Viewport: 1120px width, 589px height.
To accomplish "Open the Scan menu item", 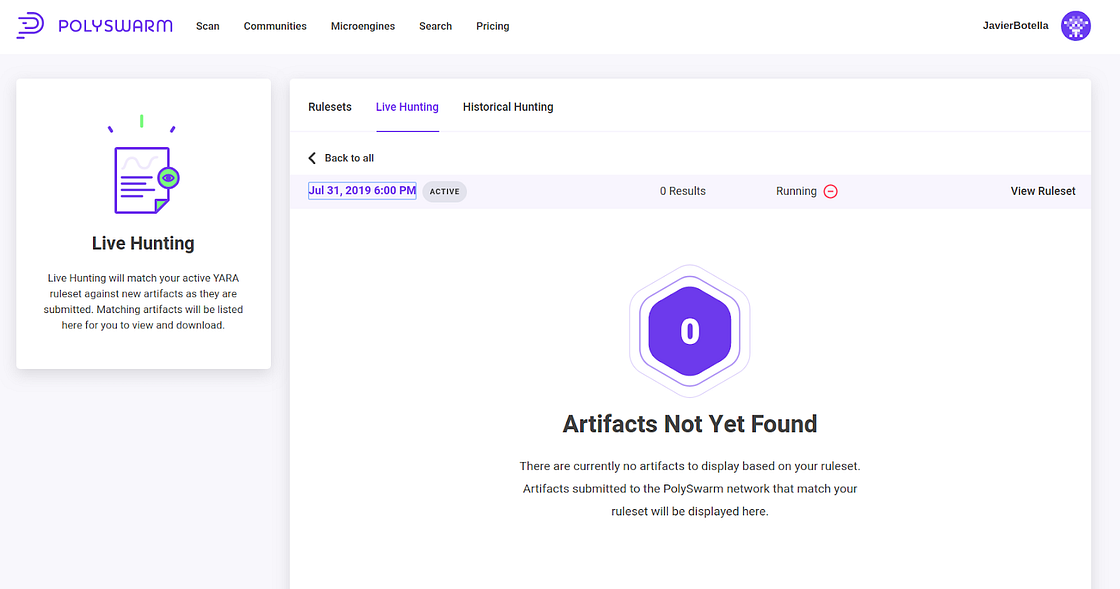I will pyautogui.click(x=208, y=26).
